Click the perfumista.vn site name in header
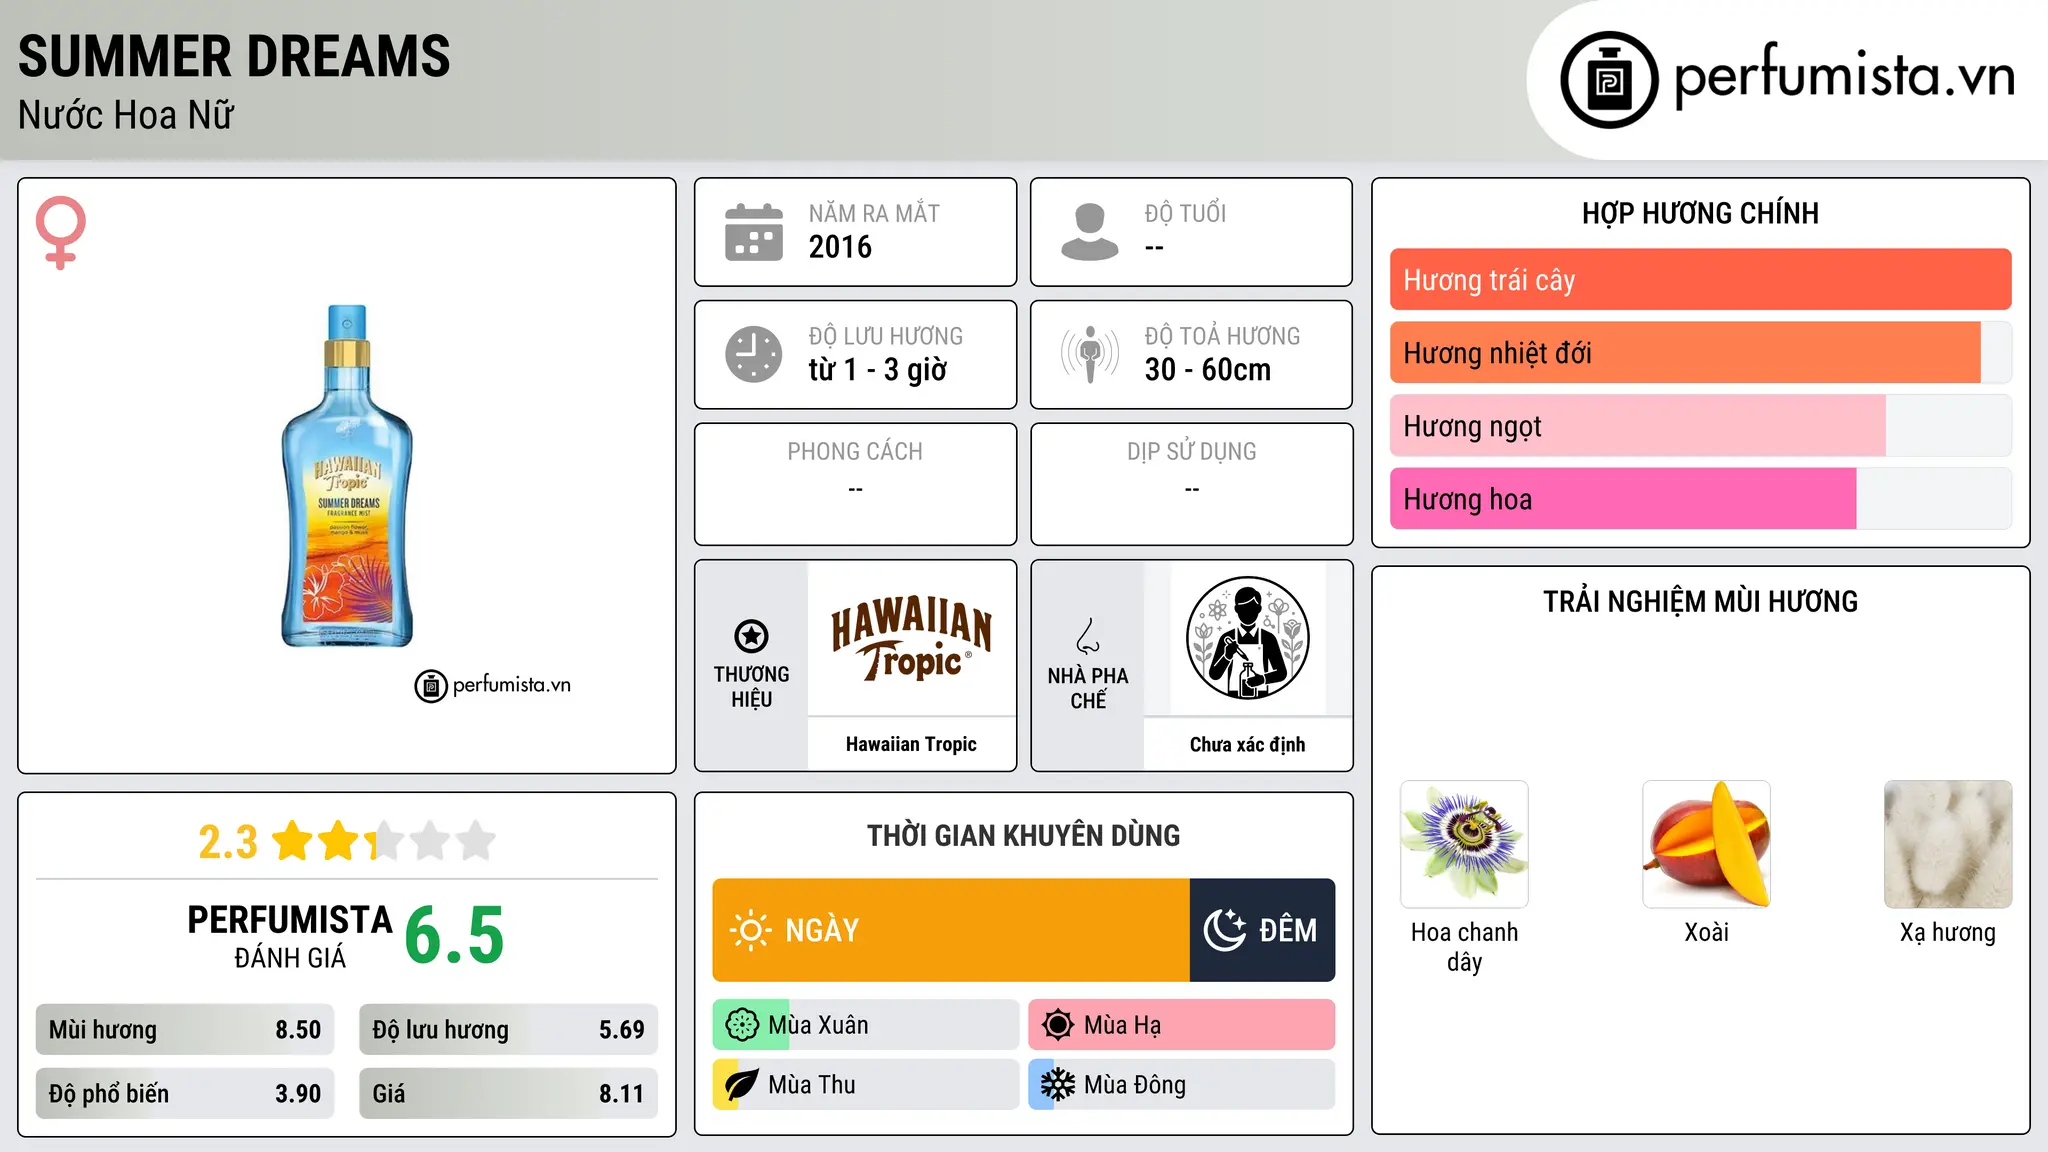Viewport: 2048px width, 1152px height. point(1844,76)
